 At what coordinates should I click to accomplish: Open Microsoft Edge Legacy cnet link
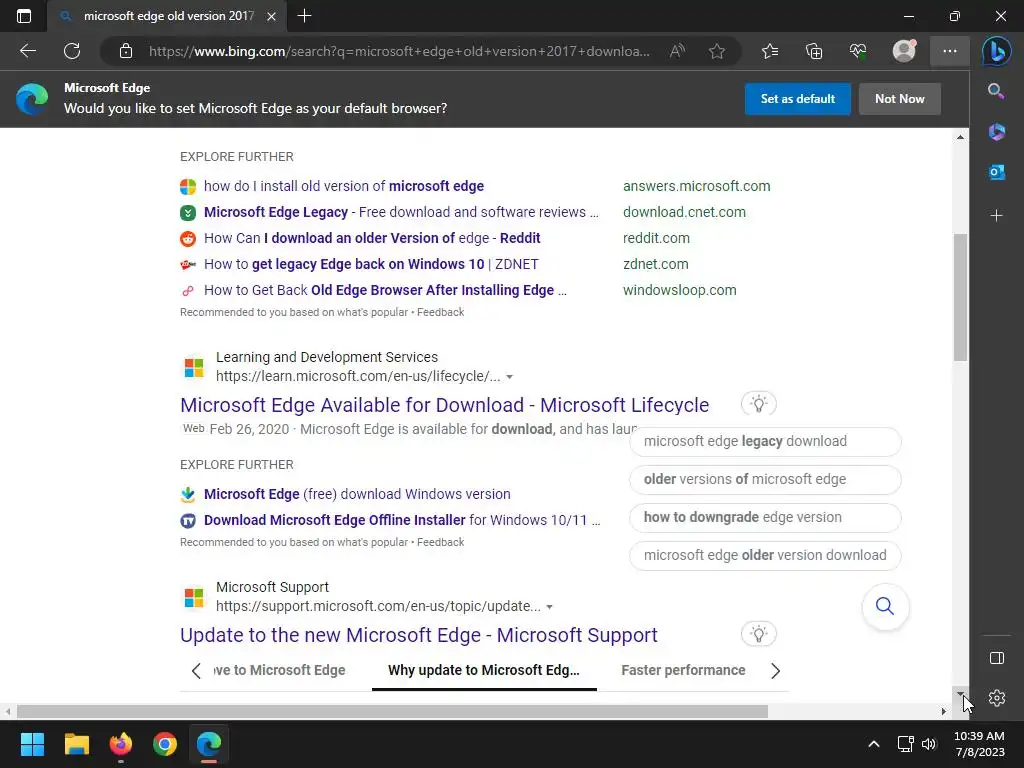tap(401, 212)
